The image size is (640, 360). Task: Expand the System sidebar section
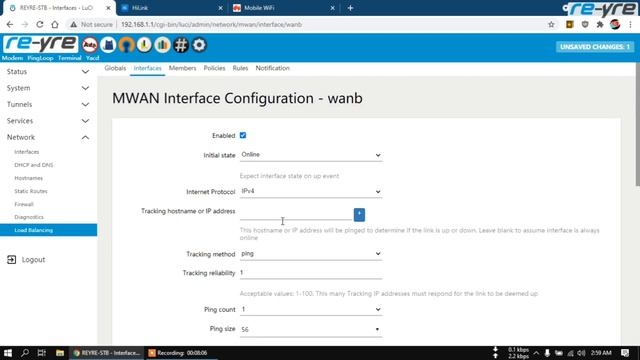click(x=48, y=88)
